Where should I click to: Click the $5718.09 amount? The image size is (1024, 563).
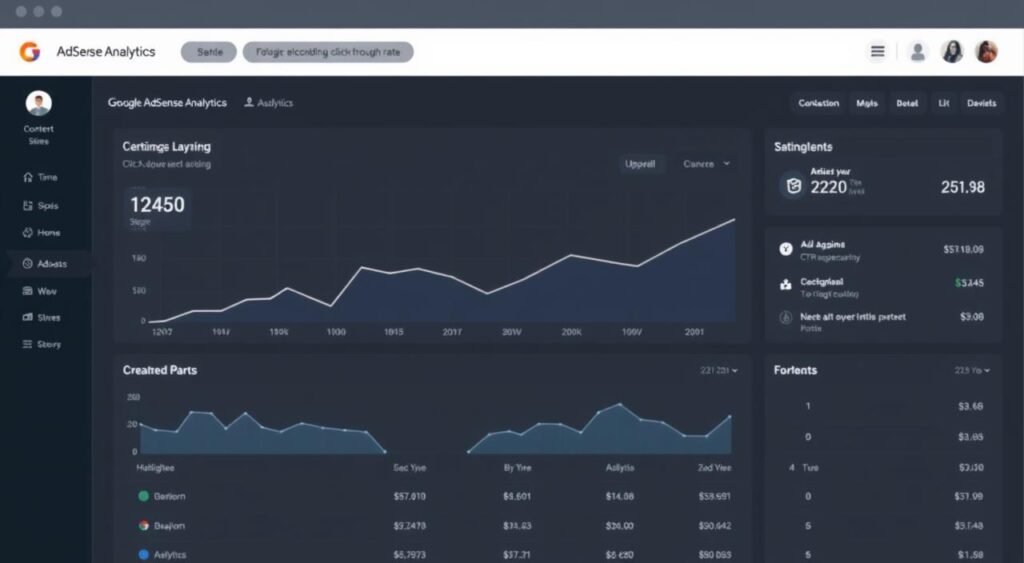click(x=963, y=249)
